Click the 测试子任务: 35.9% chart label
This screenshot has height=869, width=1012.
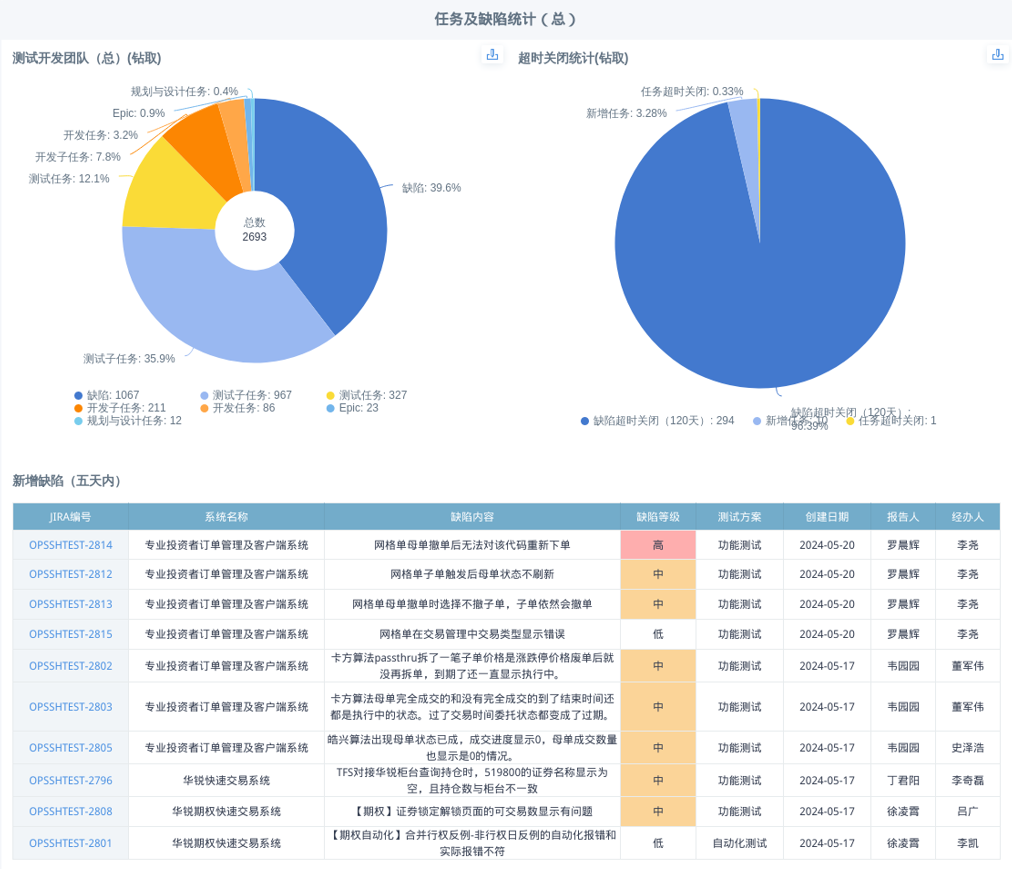(x=129, y=359)
